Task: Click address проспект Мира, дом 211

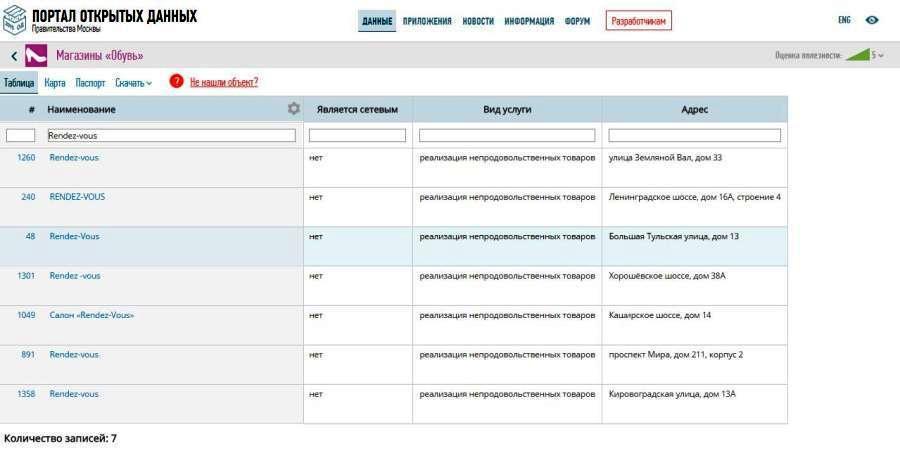Action: coord(676,355)
